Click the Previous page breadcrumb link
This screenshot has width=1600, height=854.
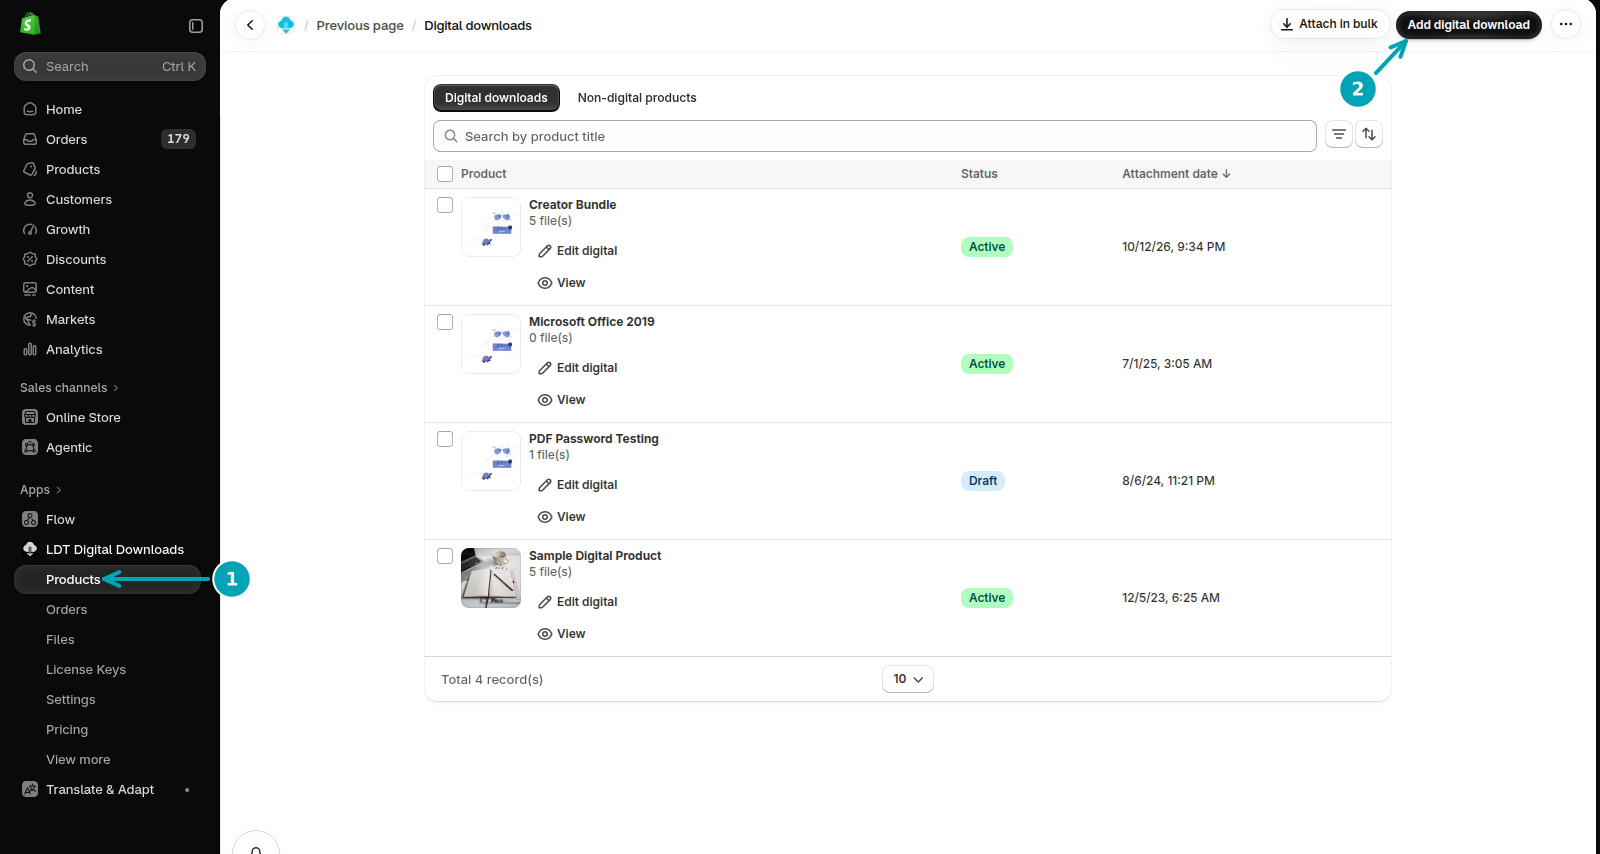pos(360,26)
